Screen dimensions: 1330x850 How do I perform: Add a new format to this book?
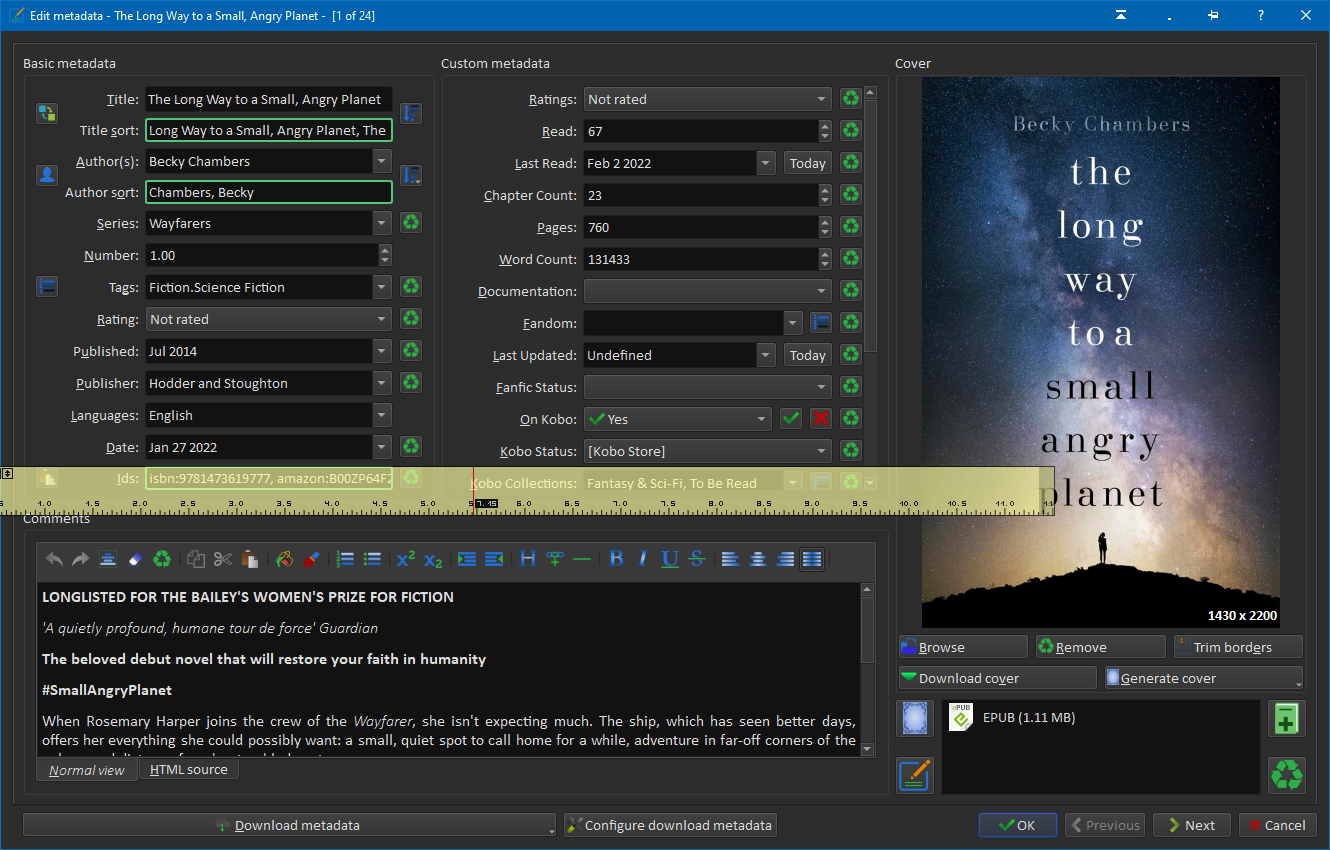pyautogui.click(x=1286, y=718)
